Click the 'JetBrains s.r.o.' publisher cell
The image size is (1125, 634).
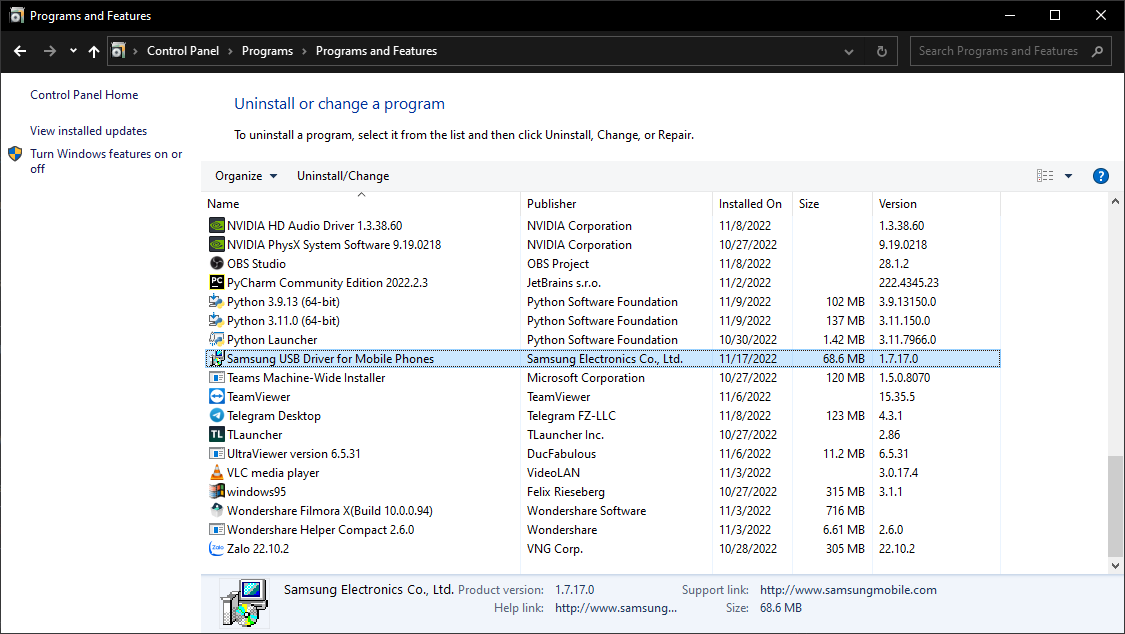click(x=564, y=283)
